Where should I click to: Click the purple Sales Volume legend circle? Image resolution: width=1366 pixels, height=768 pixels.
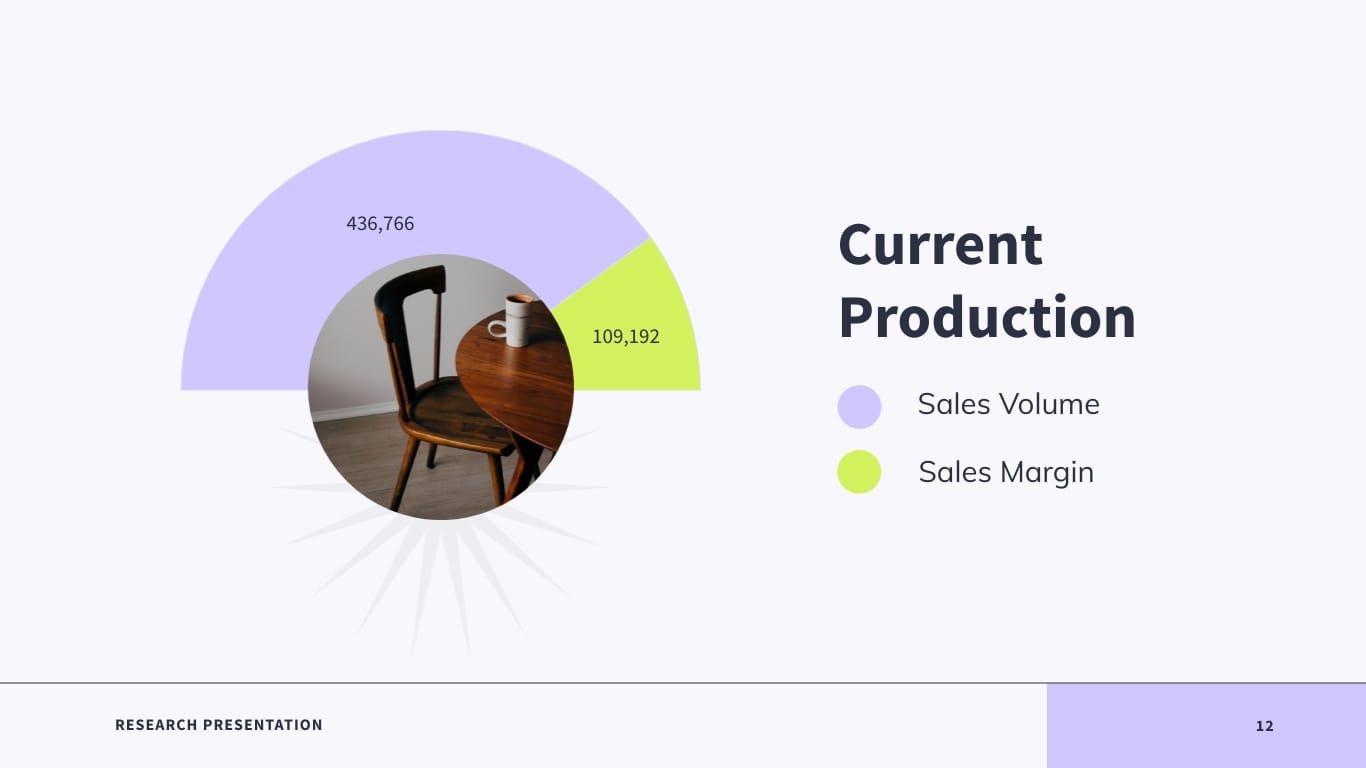tap(859, 406)
